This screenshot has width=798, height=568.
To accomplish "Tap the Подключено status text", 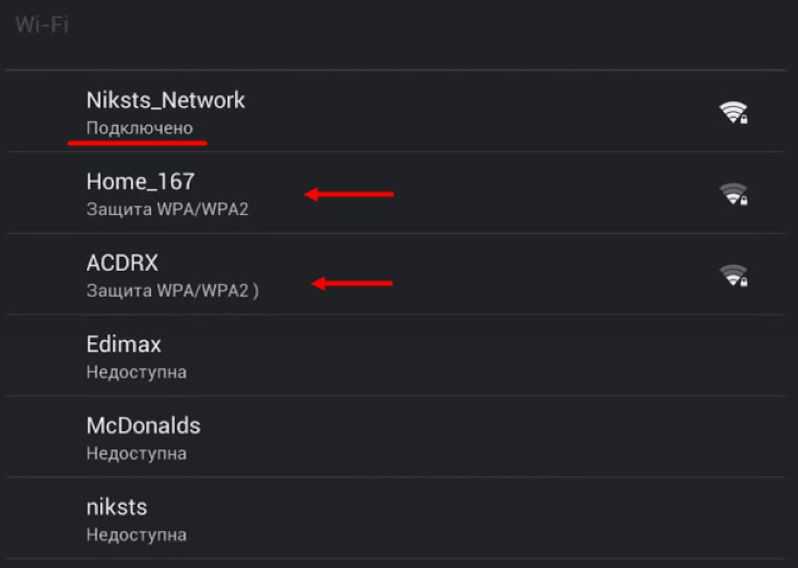I will (x=139, y=128).
